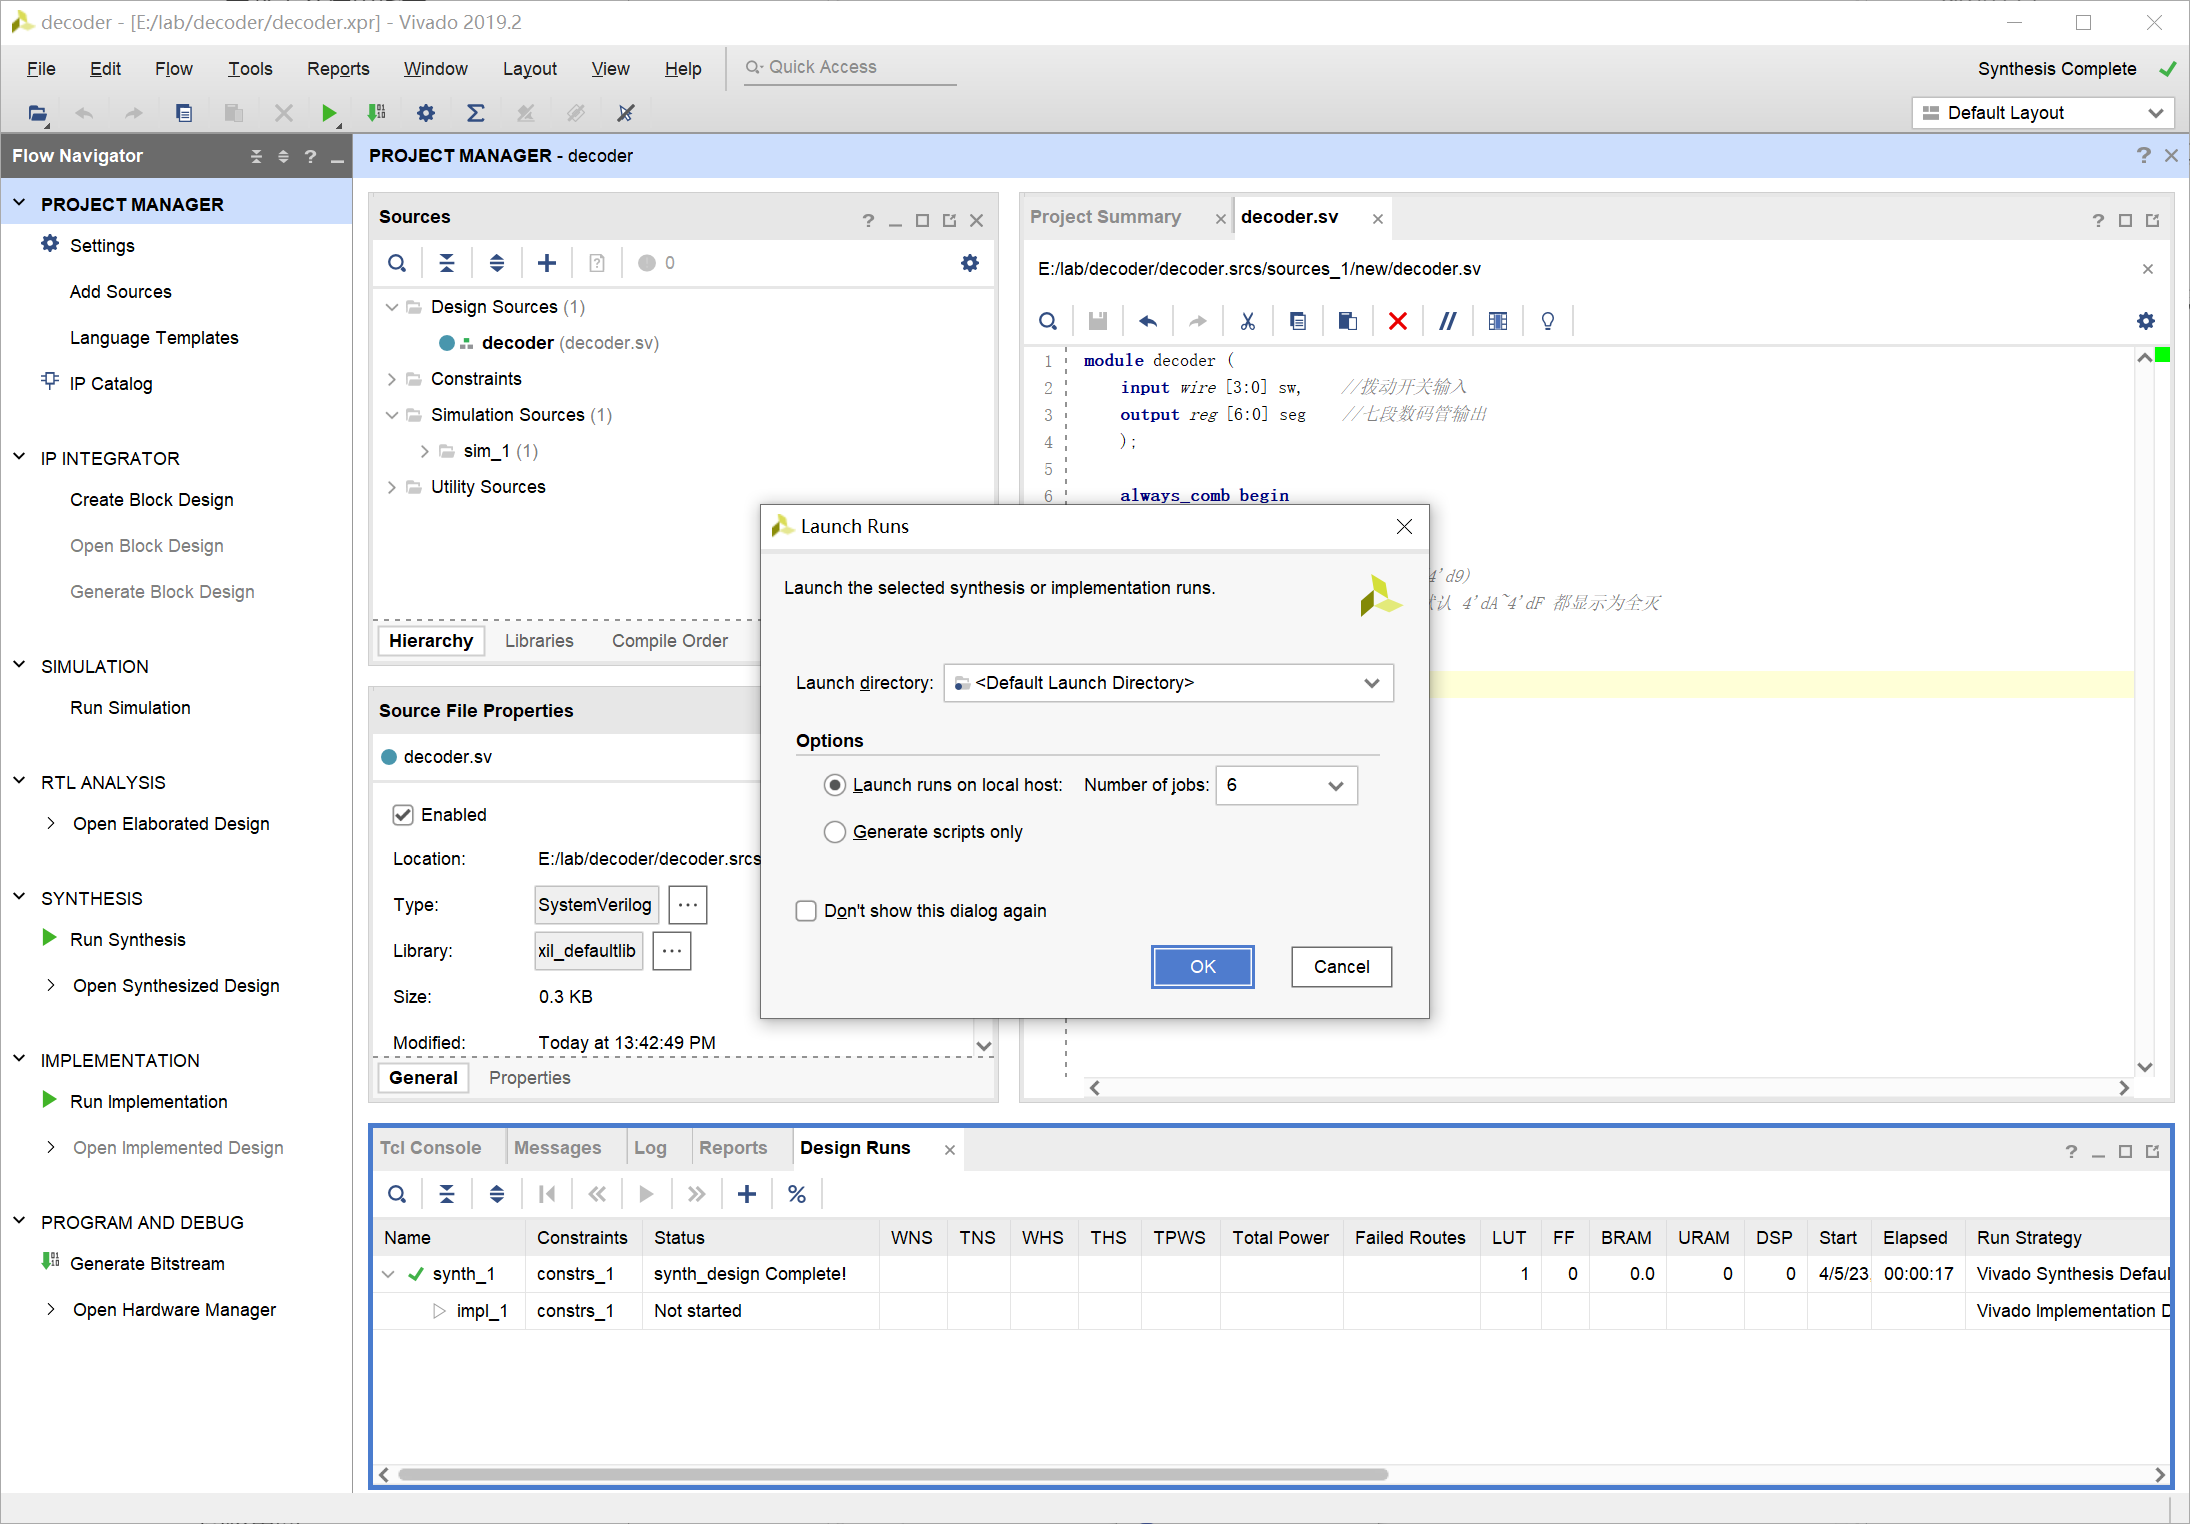Select Generate scripts only option
This screenshot has width=2190, height=1524.
click(835, 832)
